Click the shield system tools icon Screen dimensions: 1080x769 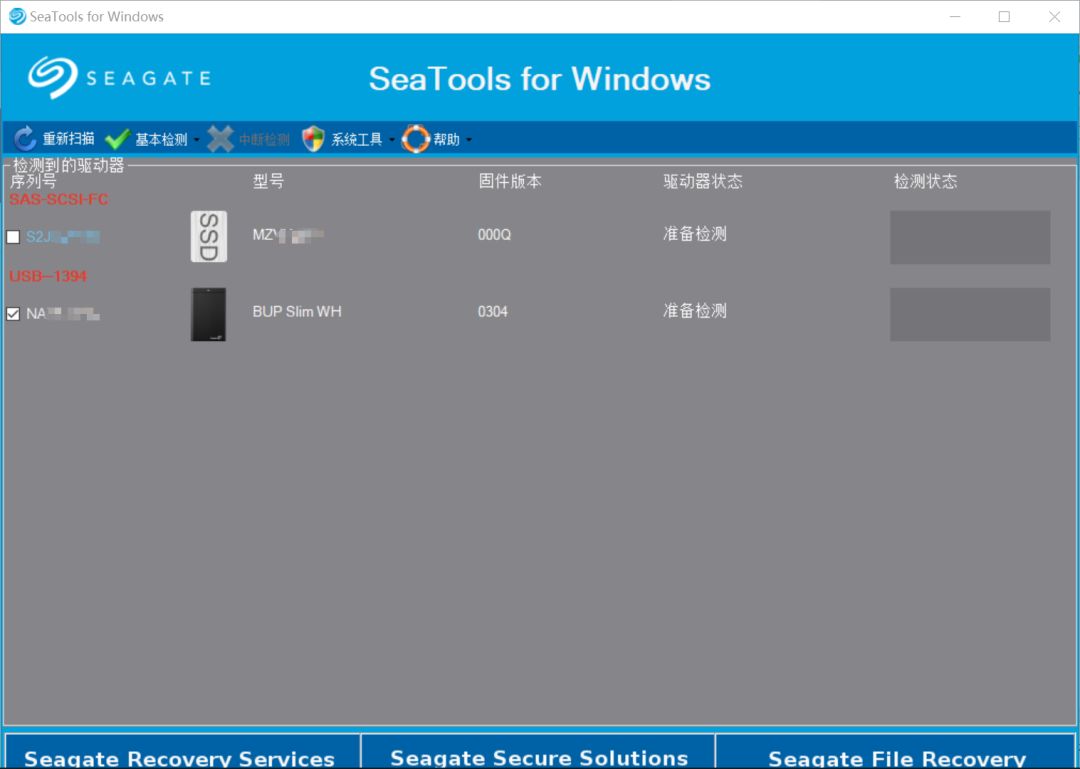313,139
